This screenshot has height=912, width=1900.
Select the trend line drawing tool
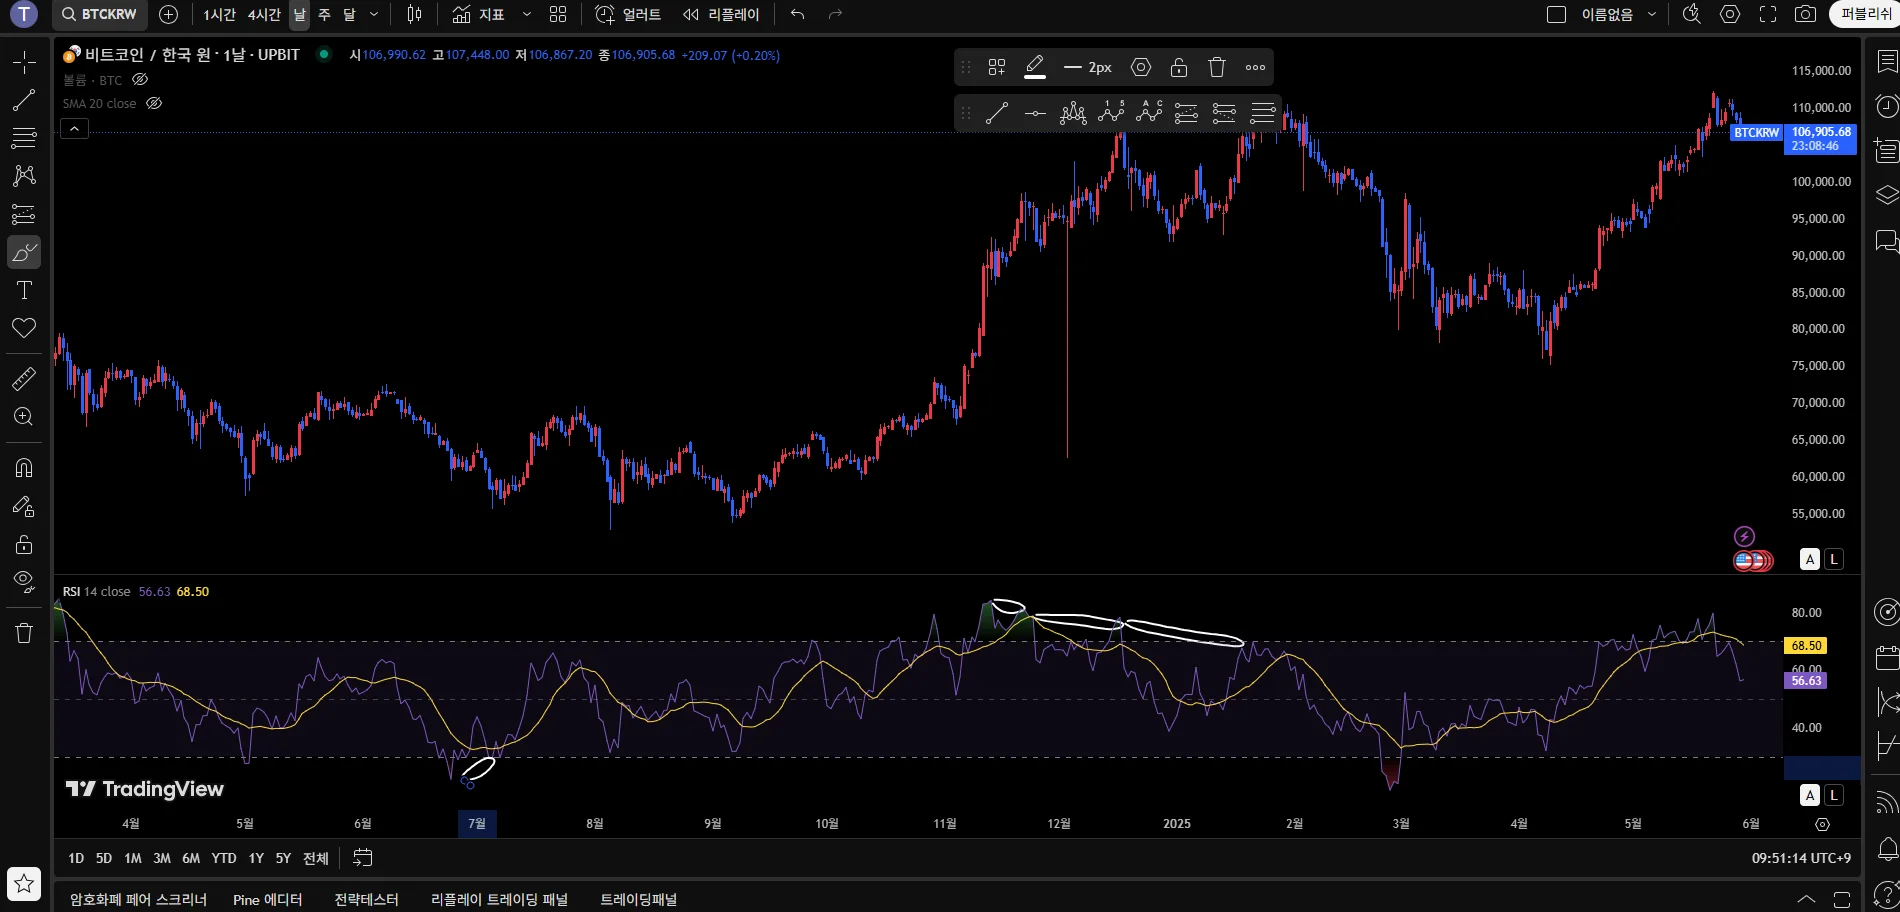pyautogui.click(x=24, y=100)
